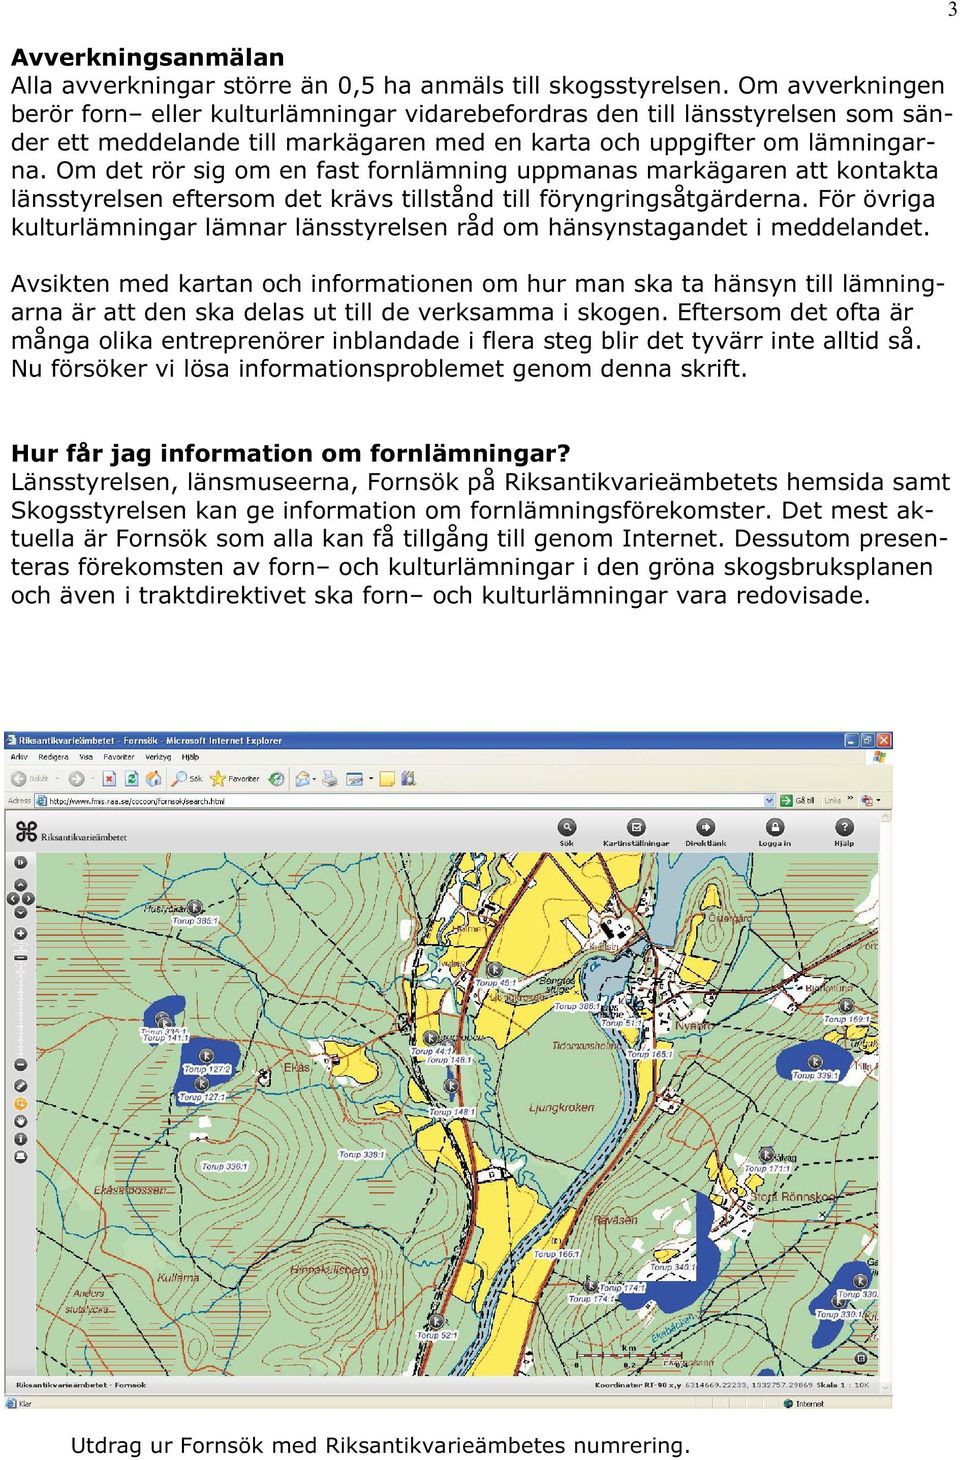Click the address bar URL field

pos(407,800)
